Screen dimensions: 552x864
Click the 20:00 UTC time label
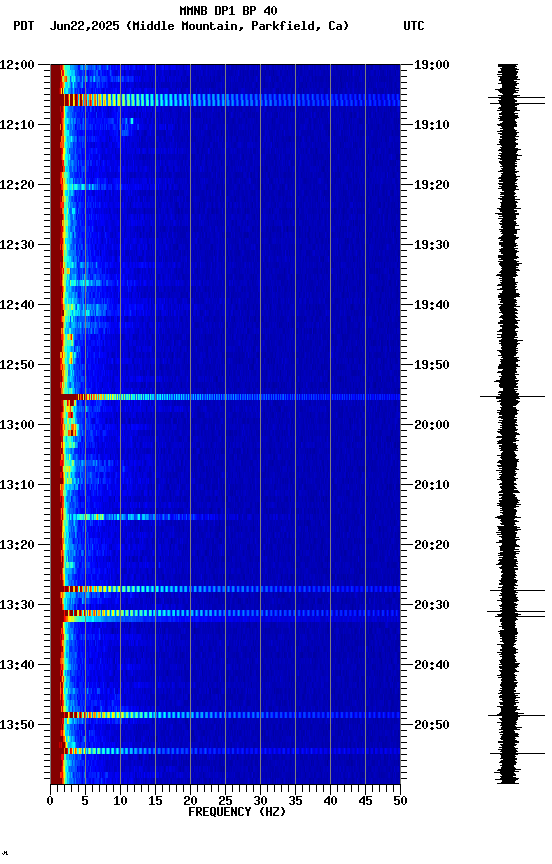click(432, 425)
